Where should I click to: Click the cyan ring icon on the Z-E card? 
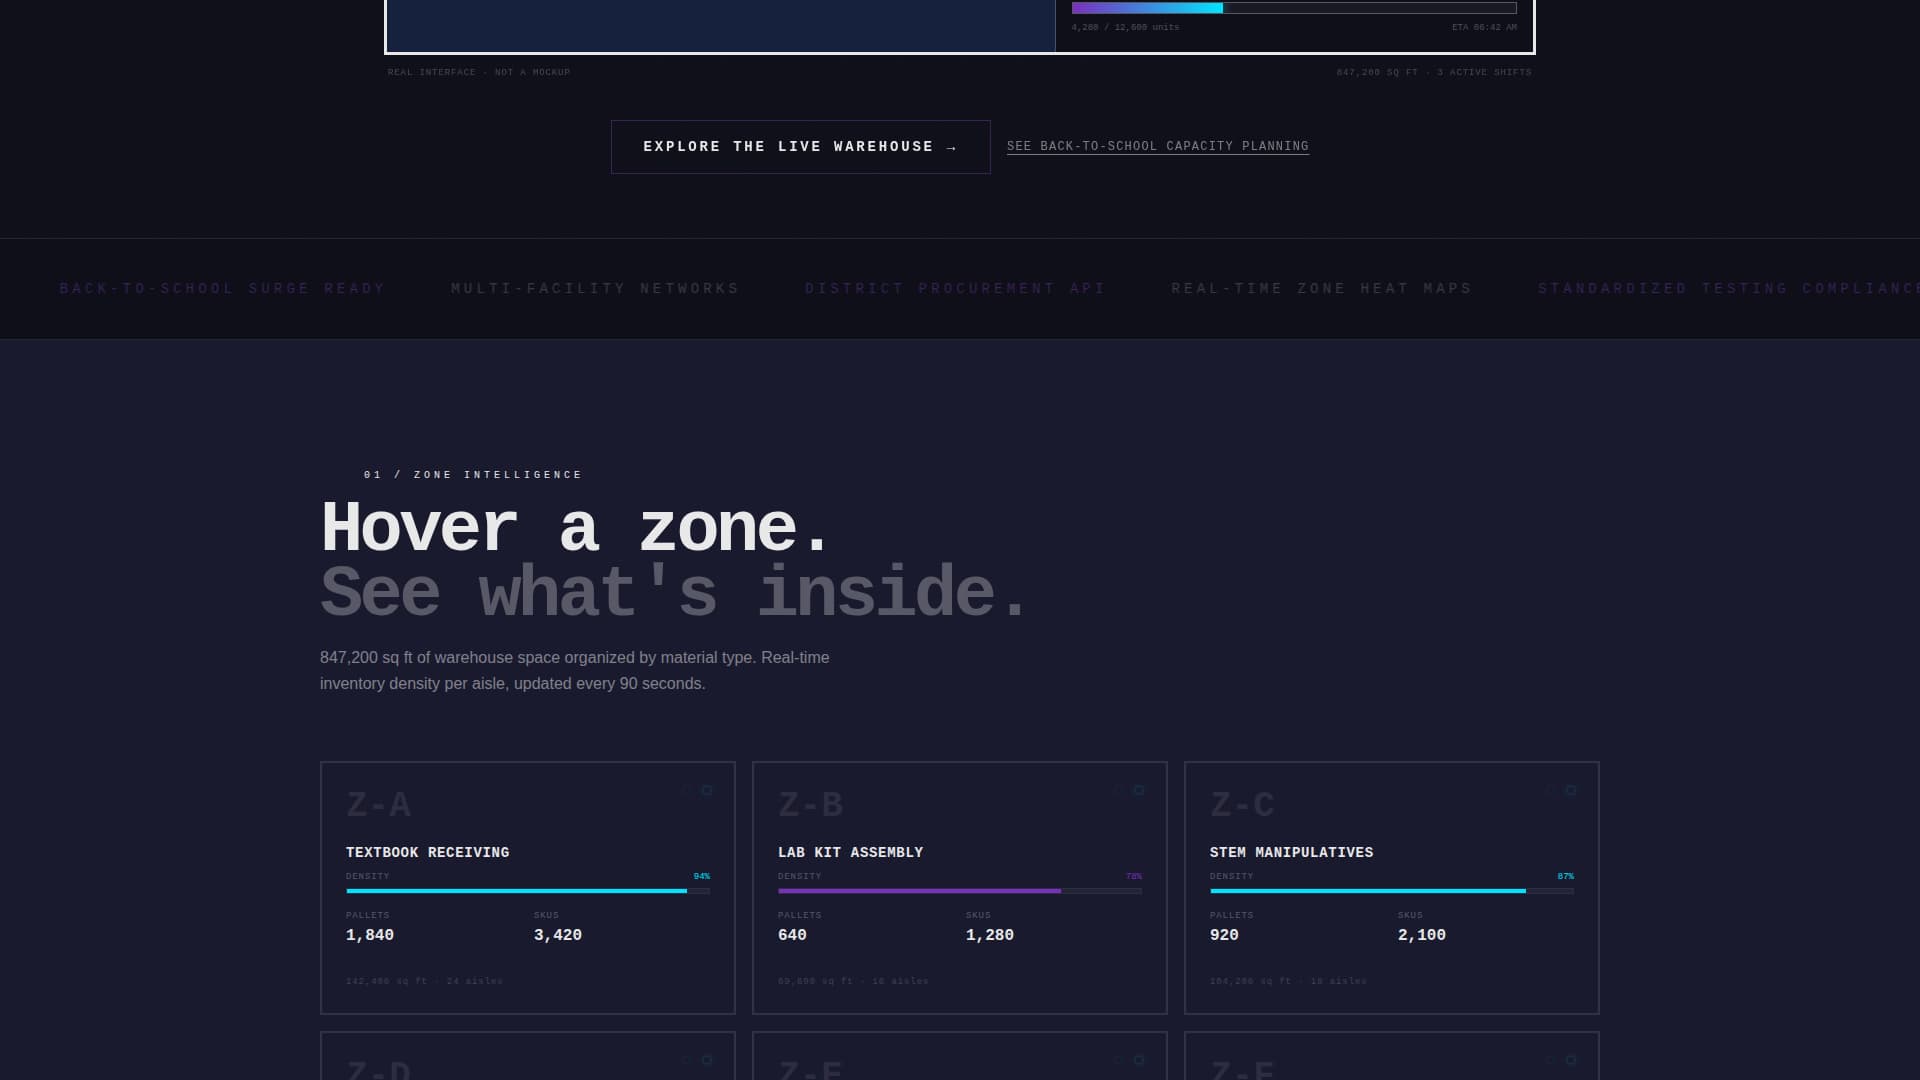click(1139, 1060)
